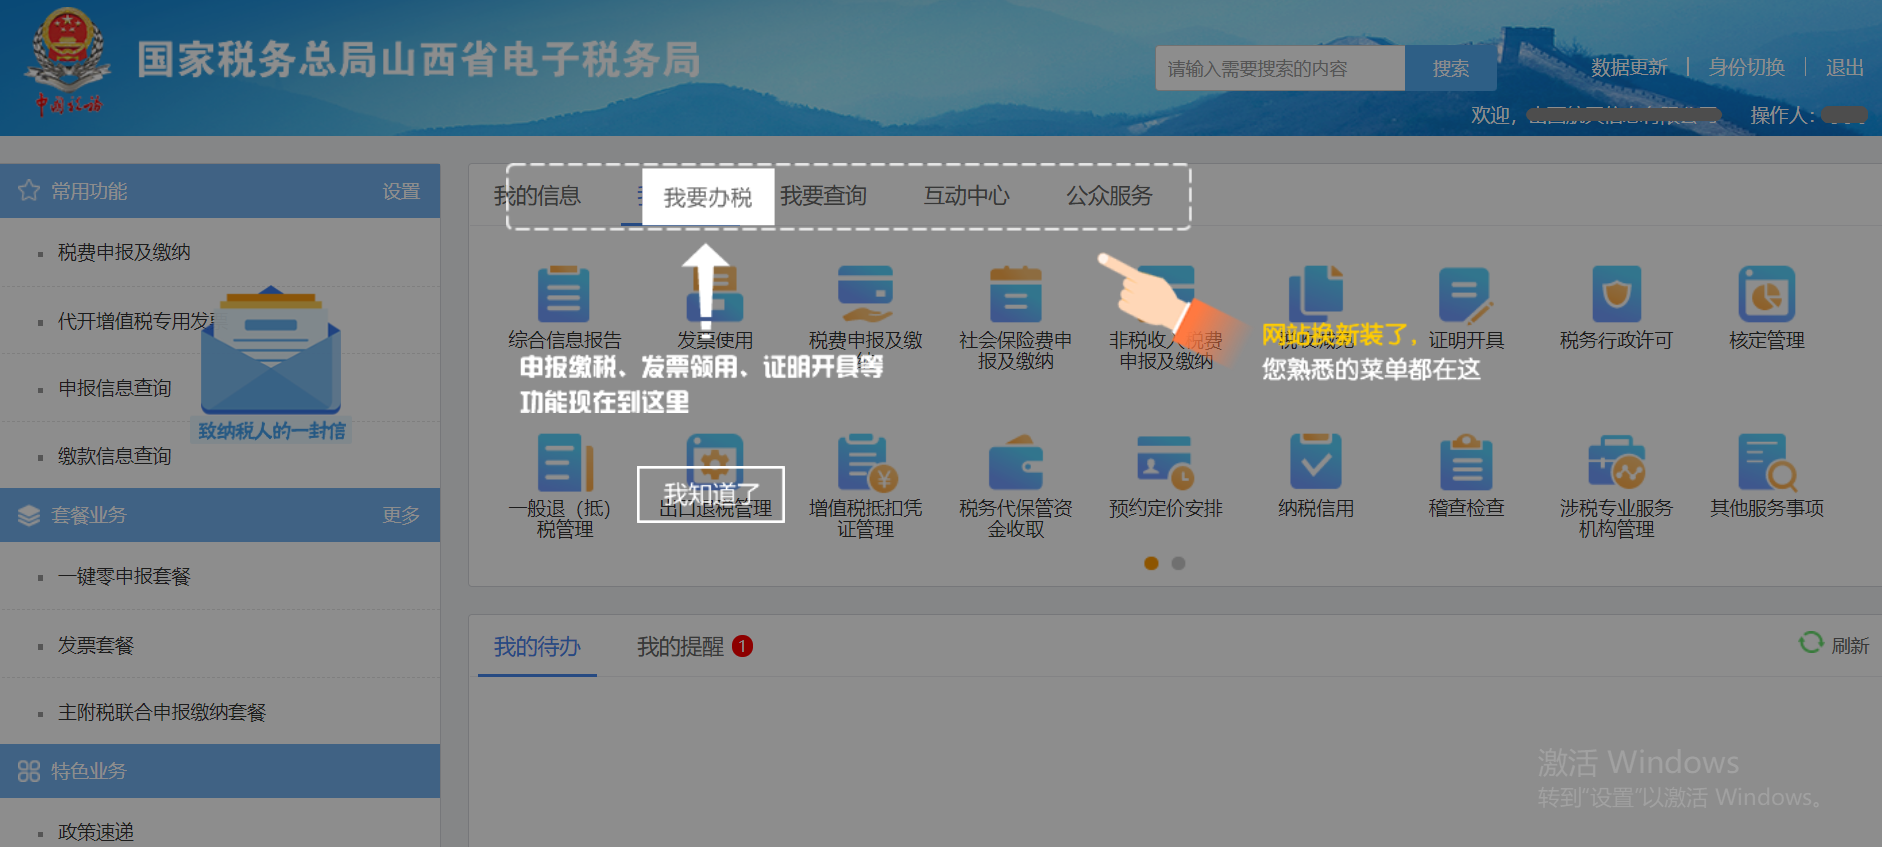Screen dimensions: 1882x847
Task: Switch to the 我要查询 tab
Action: coord(823,195)
